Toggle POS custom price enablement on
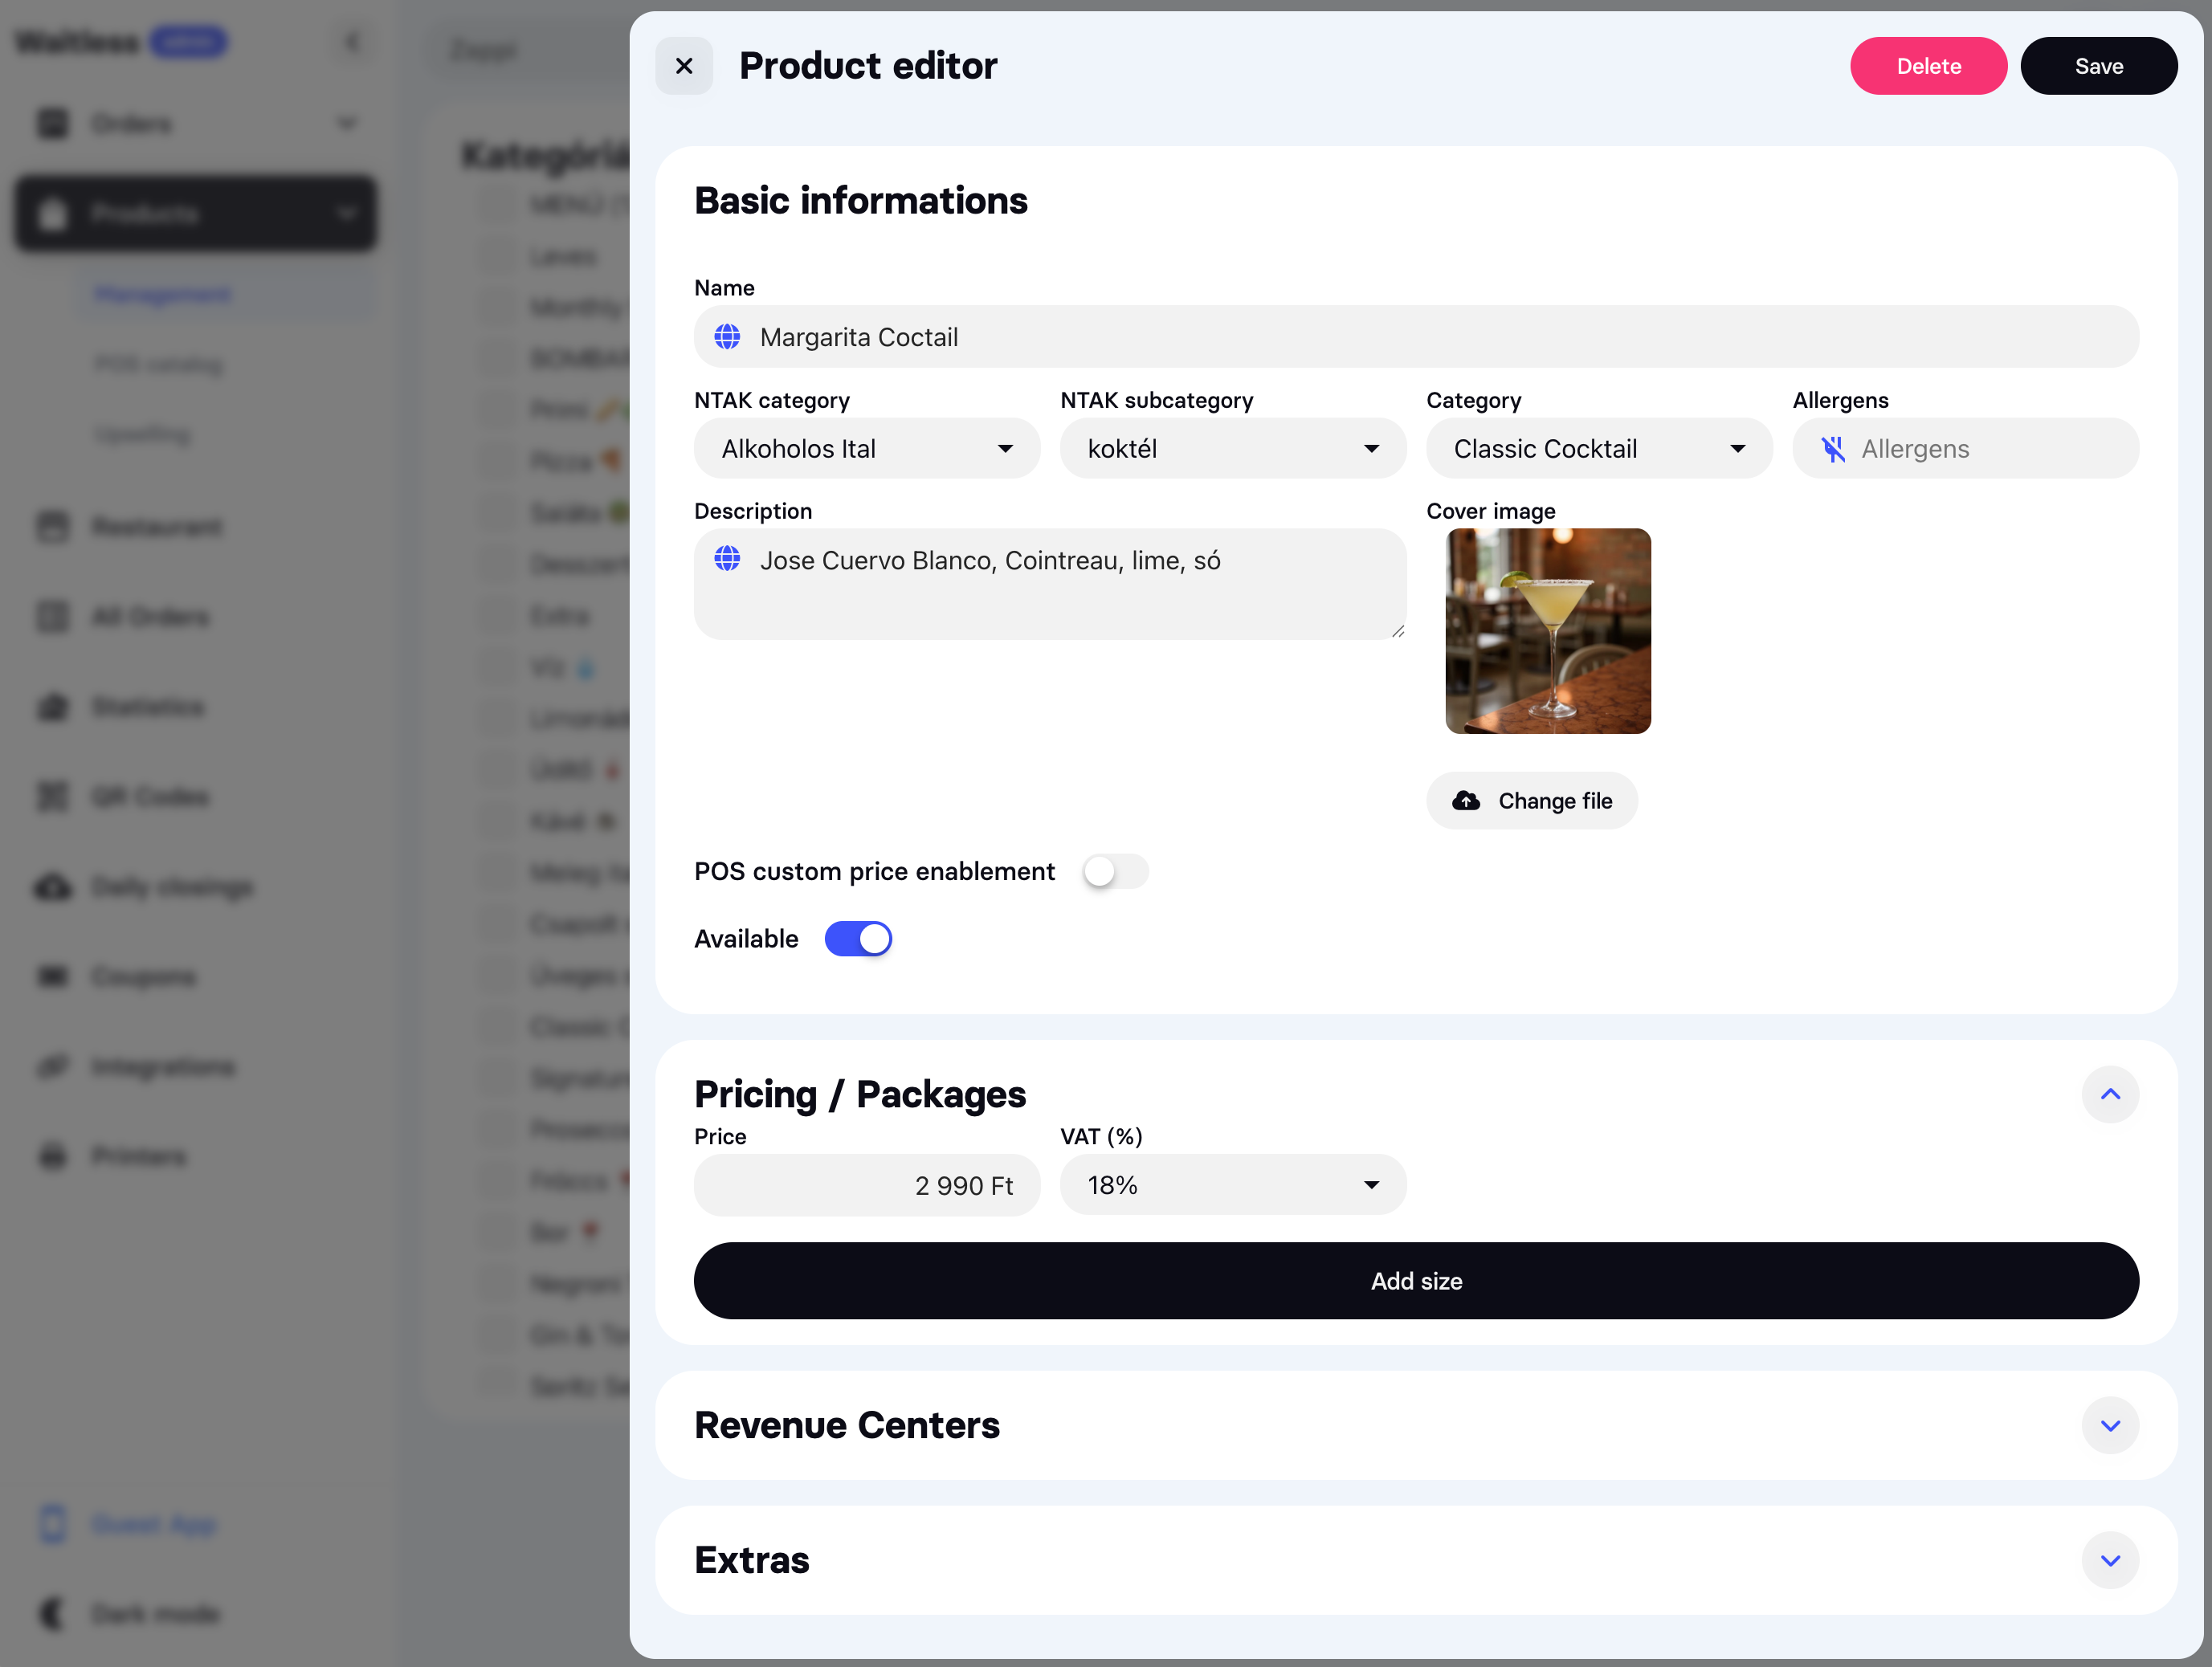Image resolution: width=2212 pixels, height=1667 pixels. pos(1116,871)
